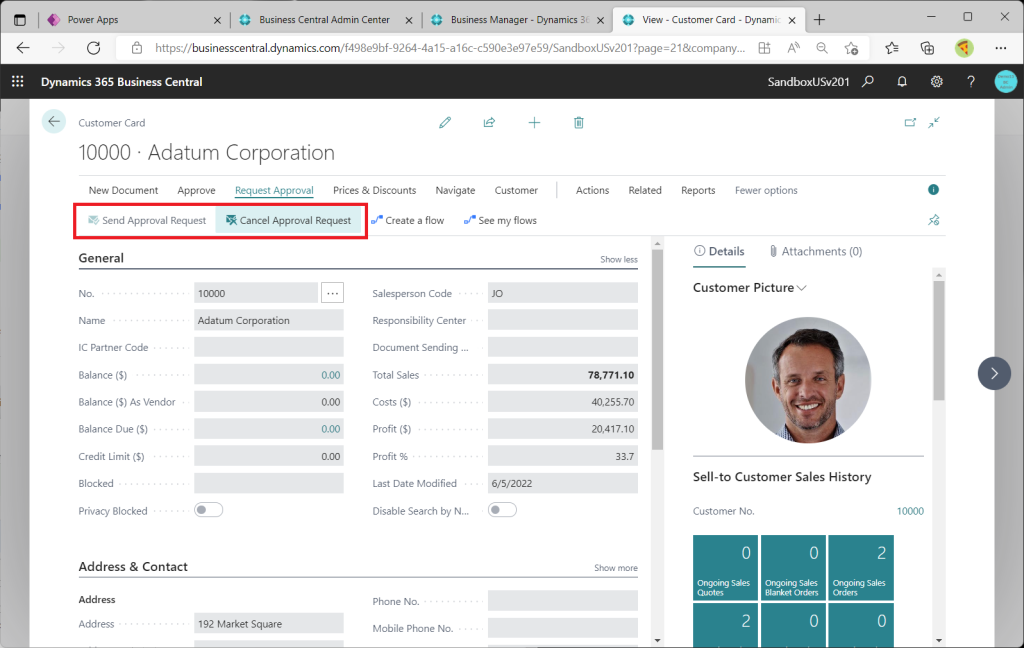1024x648 pixels.
Task: Open the browser read aloud icon
Action: pos(793,48)
